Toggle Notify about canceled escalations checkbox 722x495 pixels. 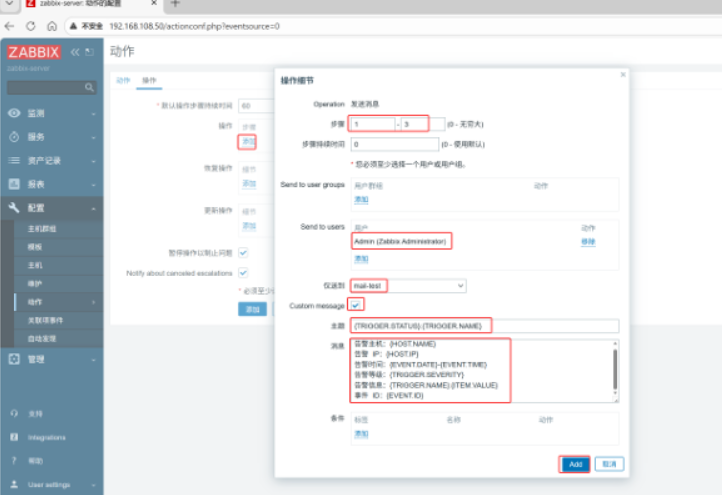click(243, 273)
